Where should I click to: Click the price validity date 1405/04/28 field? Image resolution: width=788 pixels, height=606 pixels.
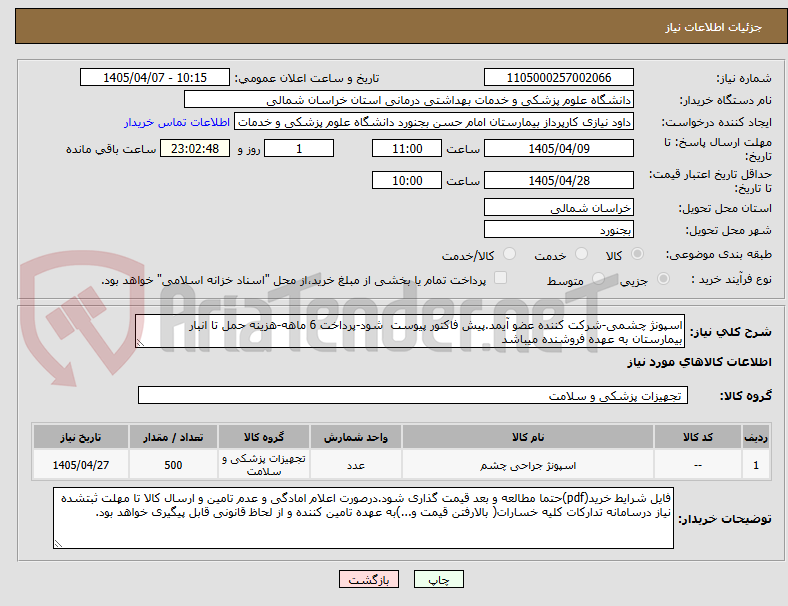[558, 180]
